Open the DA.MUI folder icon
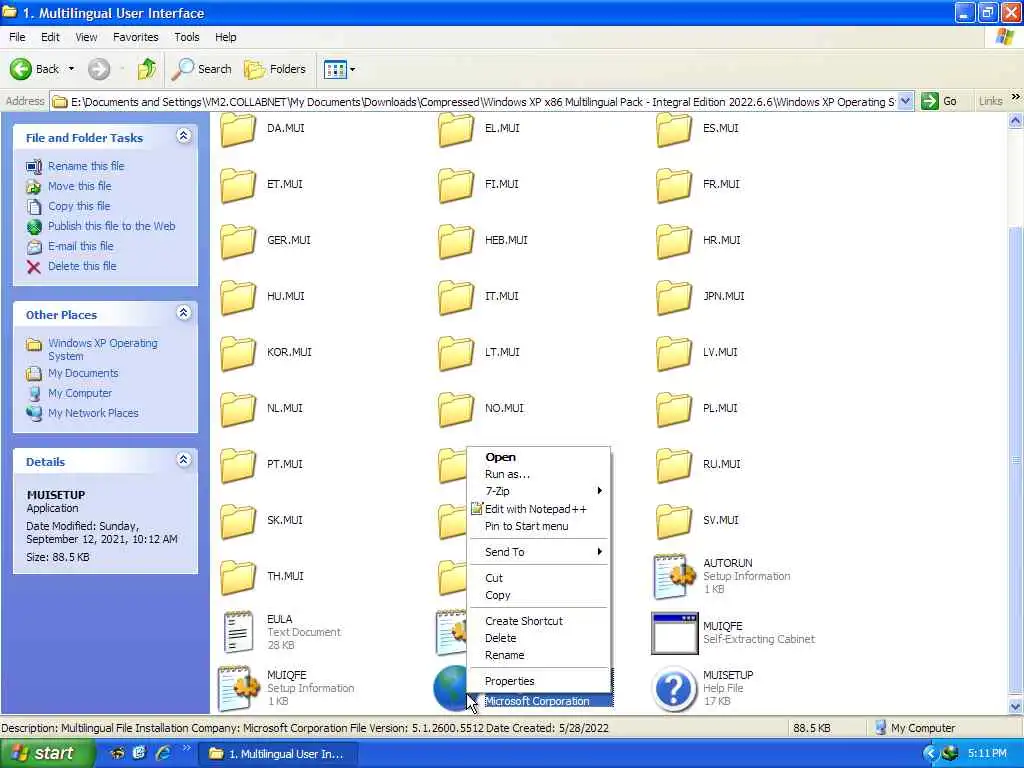This screenshot has height=768, width=1024. [x=238, y=129]
